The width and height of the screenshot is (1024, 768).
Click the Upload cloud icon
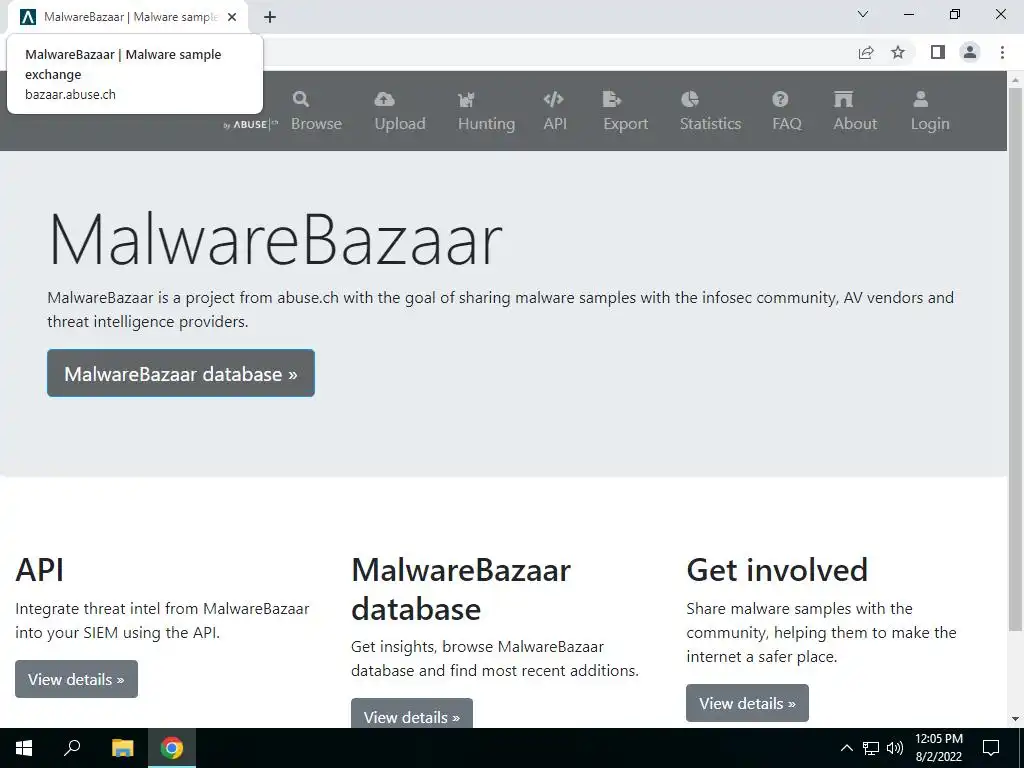pos(384,99)
